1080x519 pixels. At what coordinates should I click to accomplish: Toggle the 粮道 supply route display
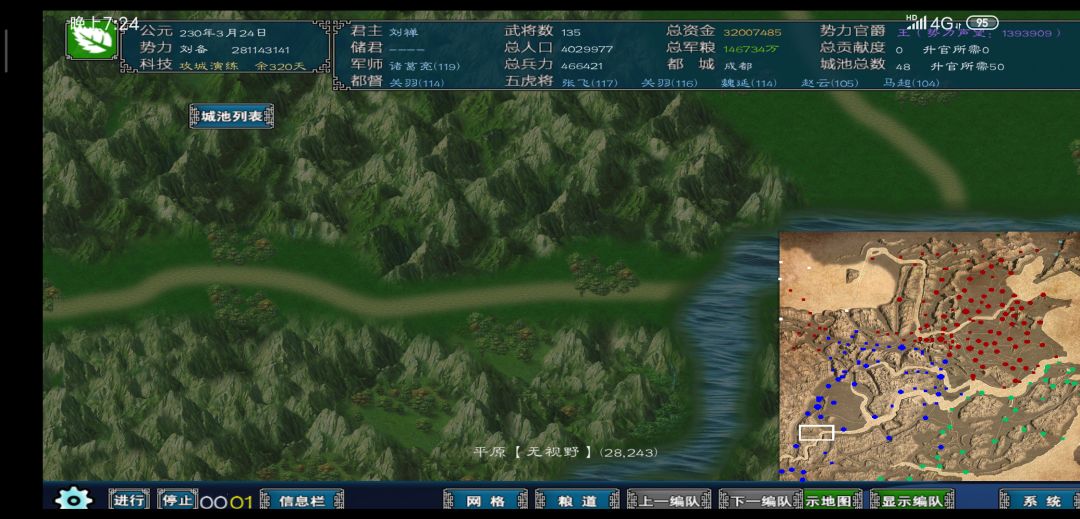[577, 500]
